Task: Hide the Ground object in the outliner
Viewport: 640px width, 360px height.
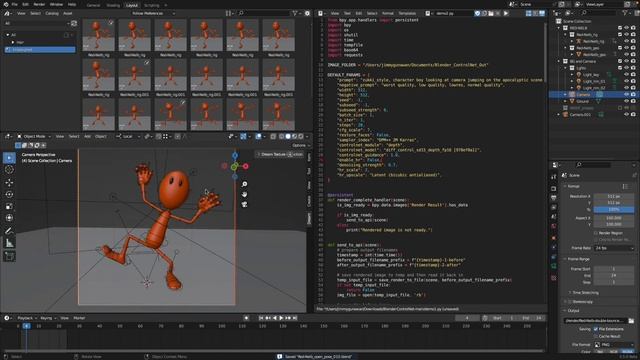Action: (x=627, y=101)
